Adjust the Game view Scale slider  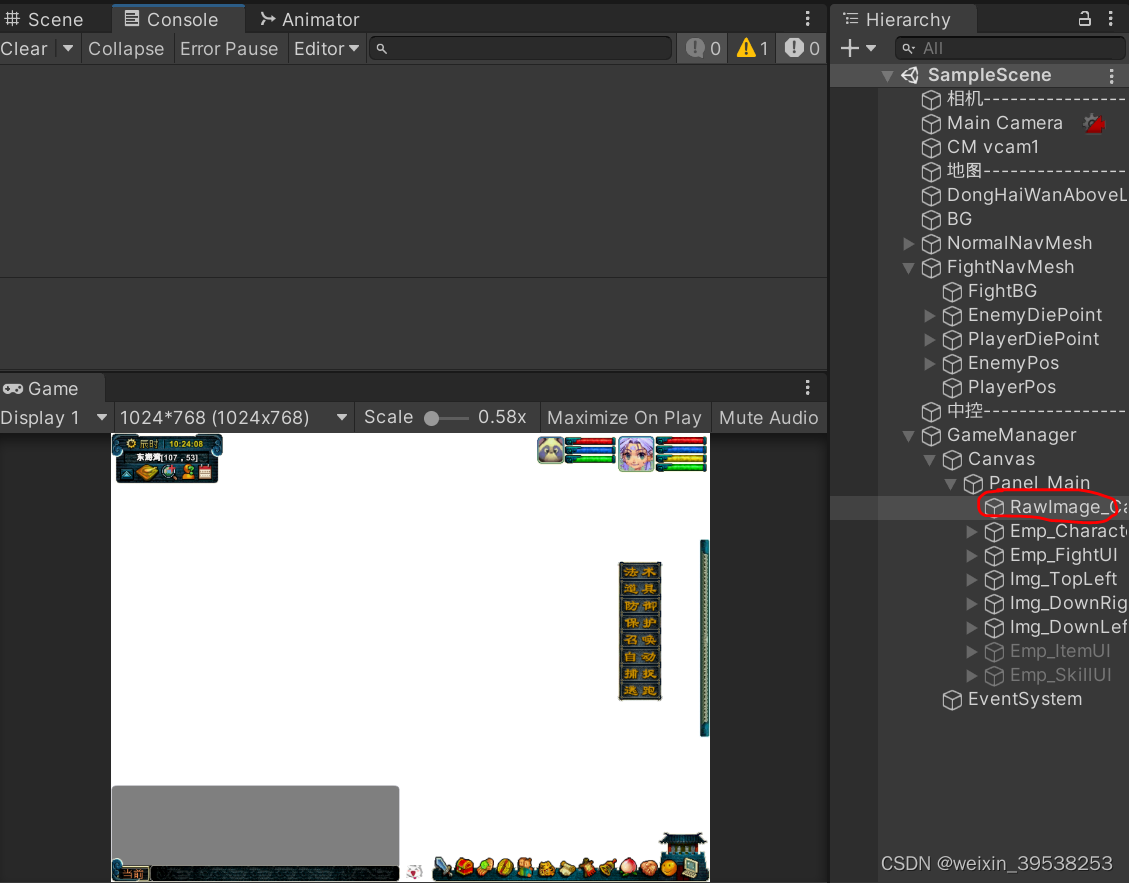(446, 418)
